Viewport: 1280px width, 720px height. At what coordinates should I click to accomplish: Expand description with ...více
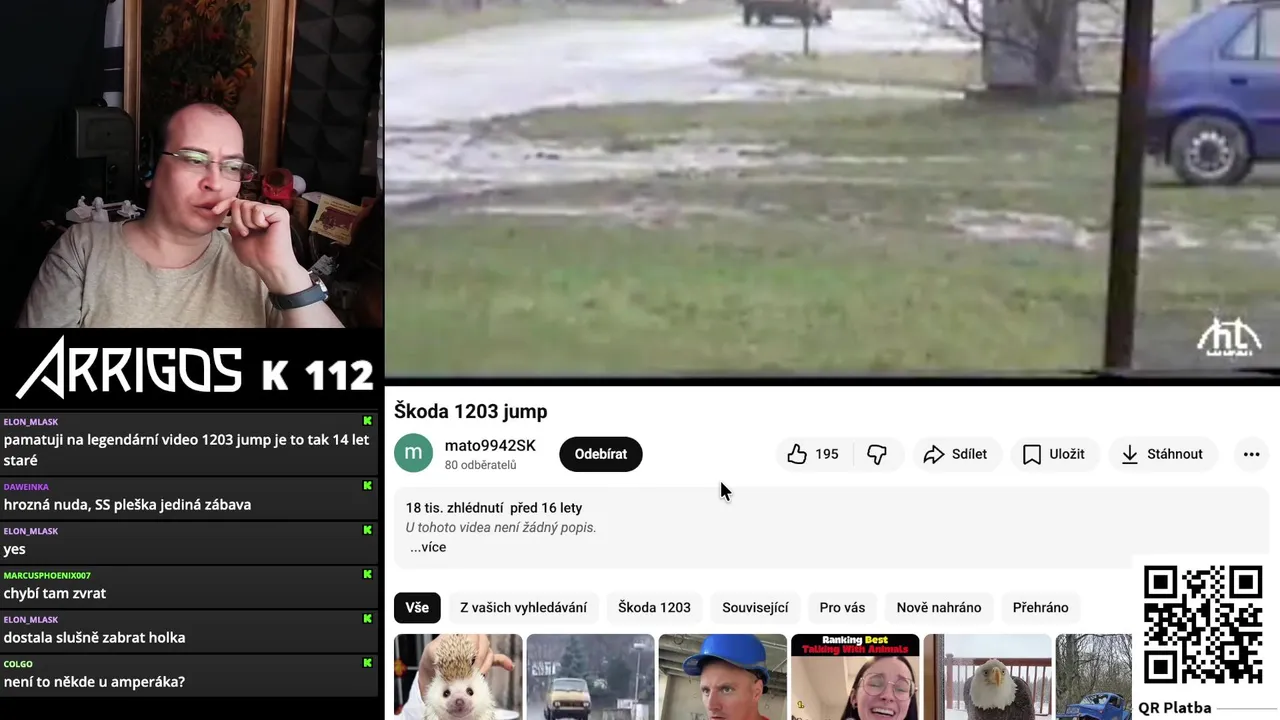coord(428,547)
